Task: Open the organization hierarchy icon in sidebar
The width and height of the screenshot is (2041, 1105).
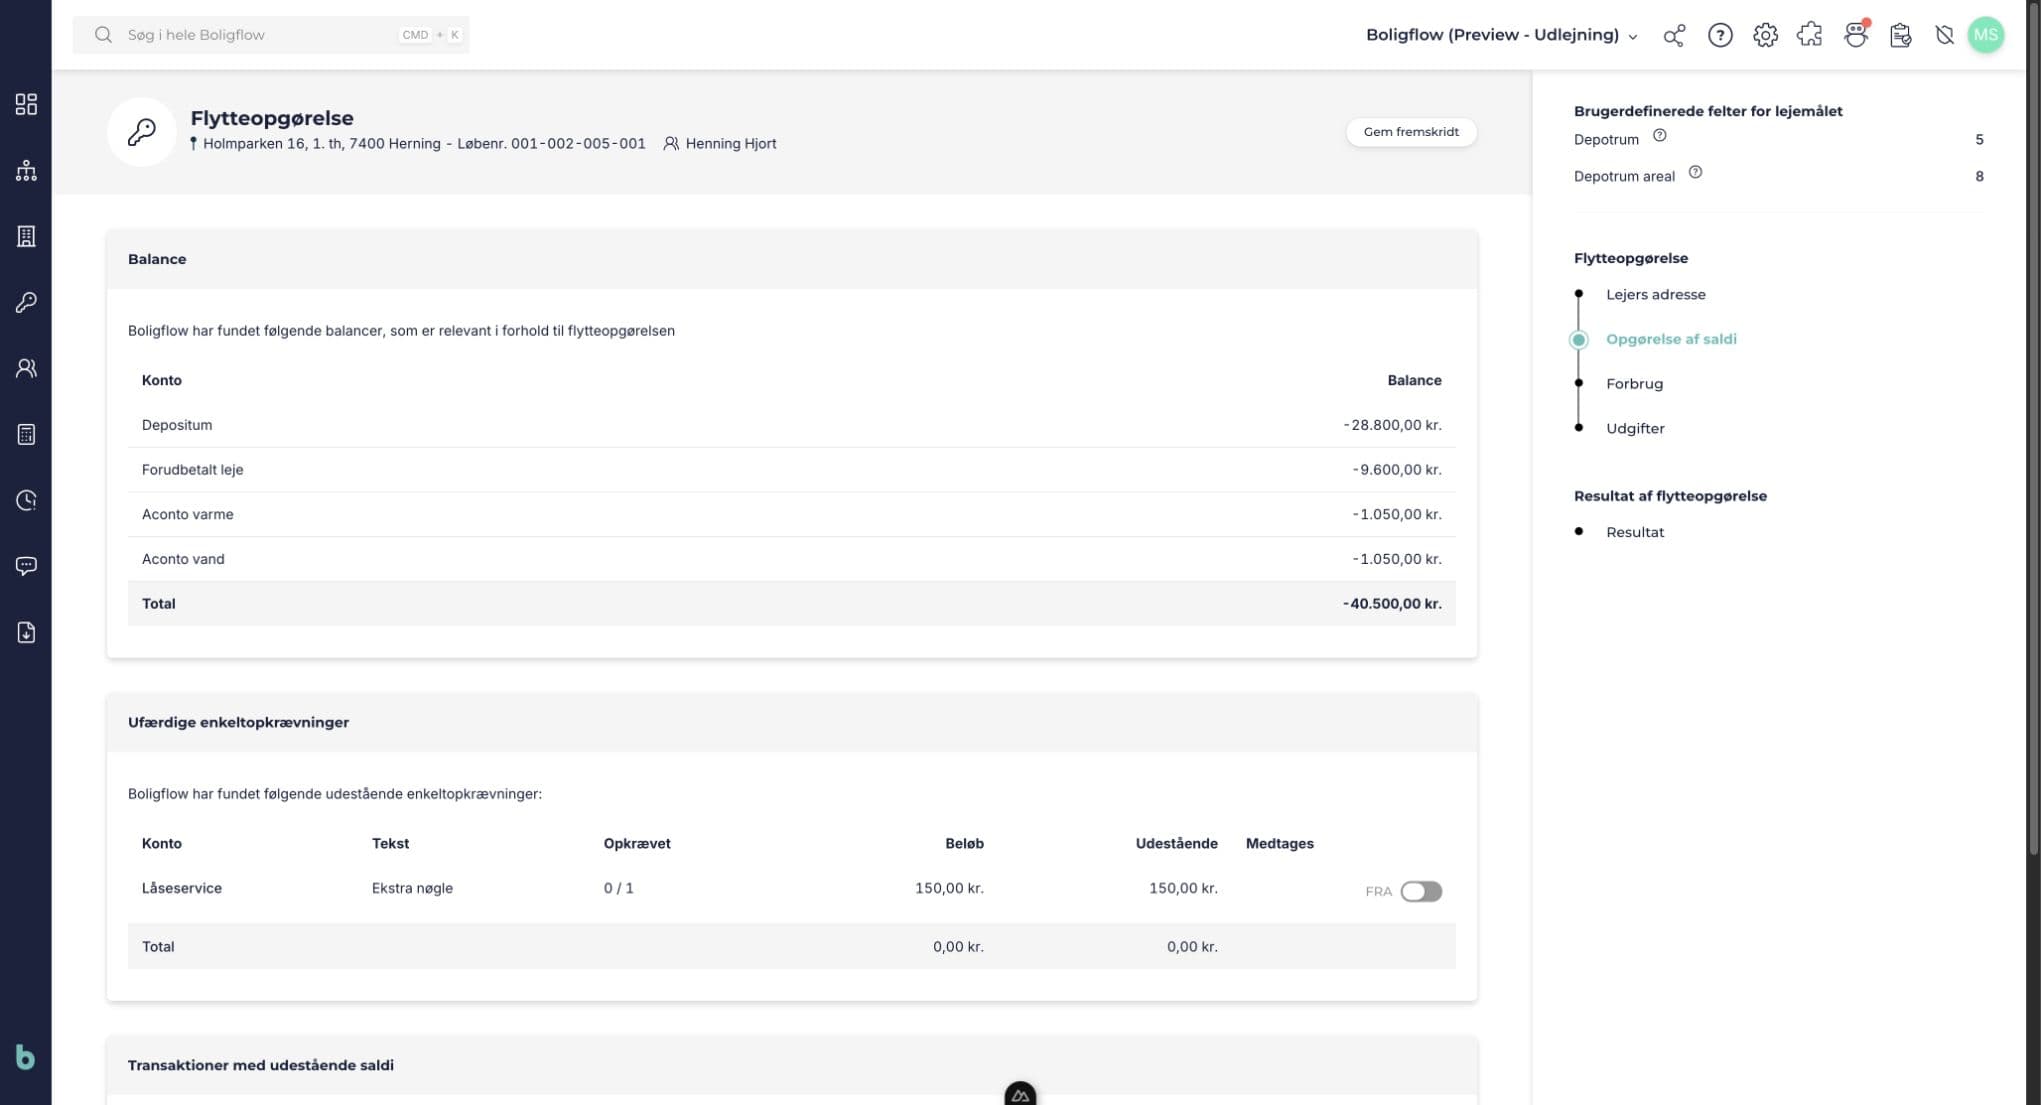Action: [x=26, y=170]
